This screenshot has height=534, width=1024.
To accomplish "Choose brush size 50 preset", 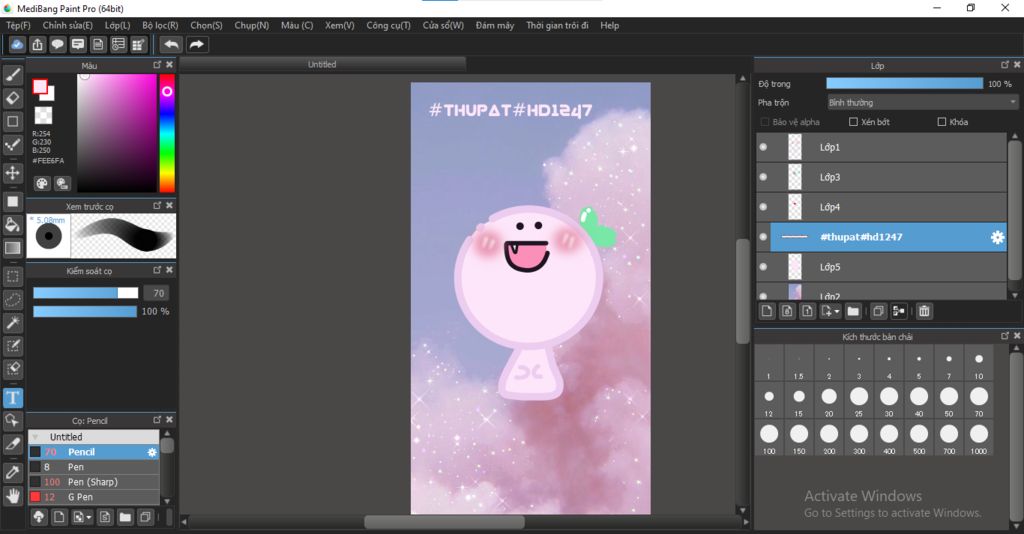I will (x=948, y=396).
